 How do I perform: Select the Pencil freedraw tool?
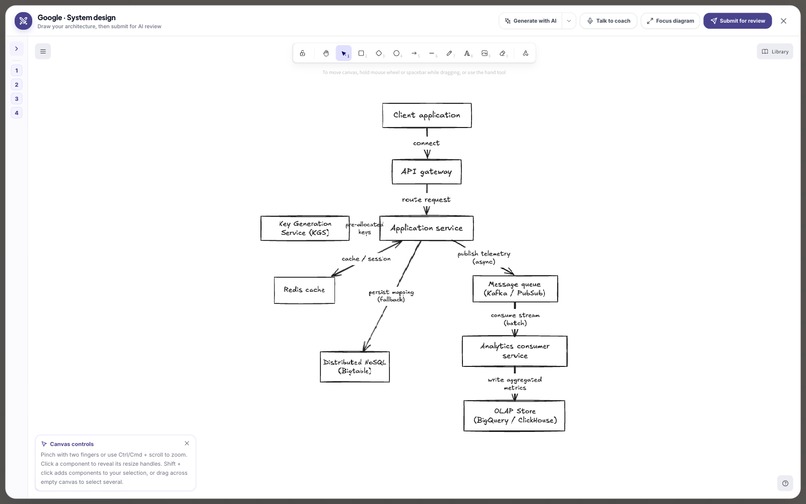(x=449, y=53)
